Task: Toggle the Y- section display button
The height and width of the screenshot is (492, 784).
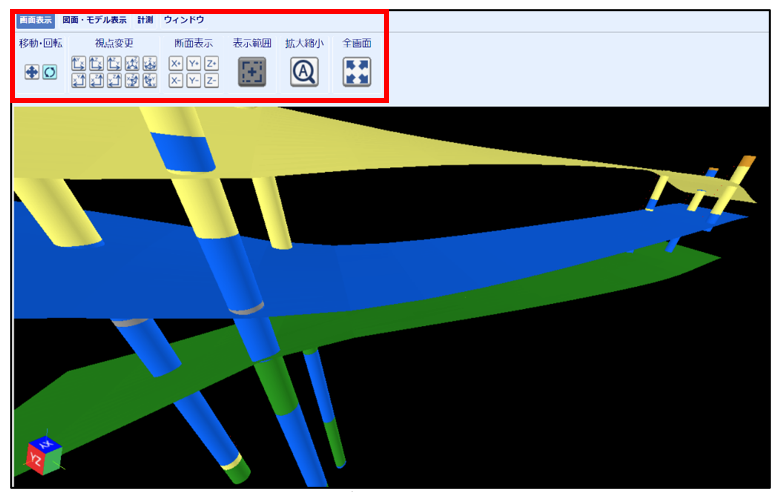Action: click(x=194, y=80)
